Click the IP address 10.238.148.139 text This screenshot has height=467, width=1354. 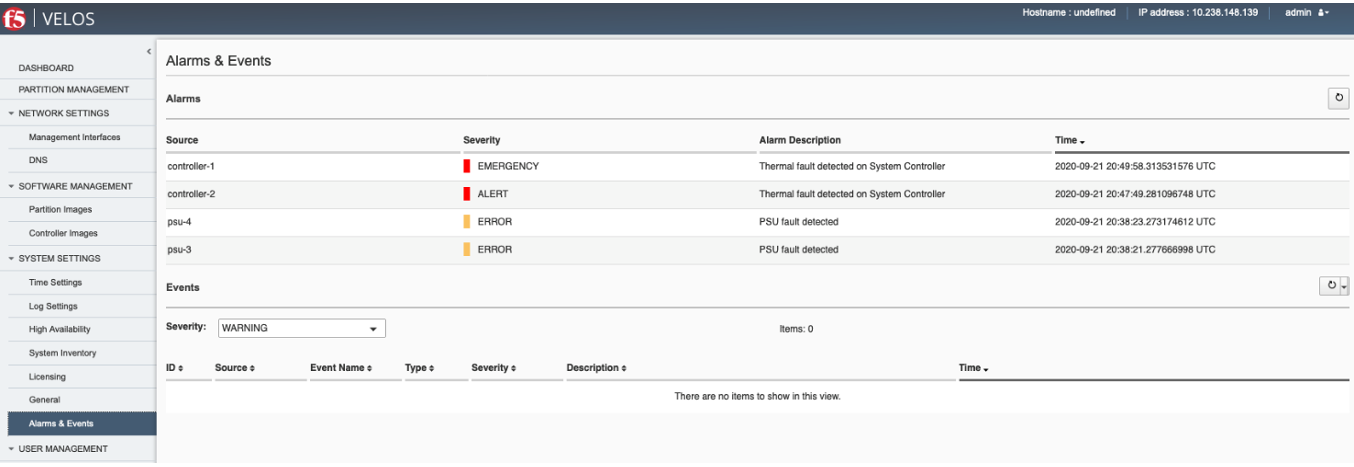(1198, 13)
